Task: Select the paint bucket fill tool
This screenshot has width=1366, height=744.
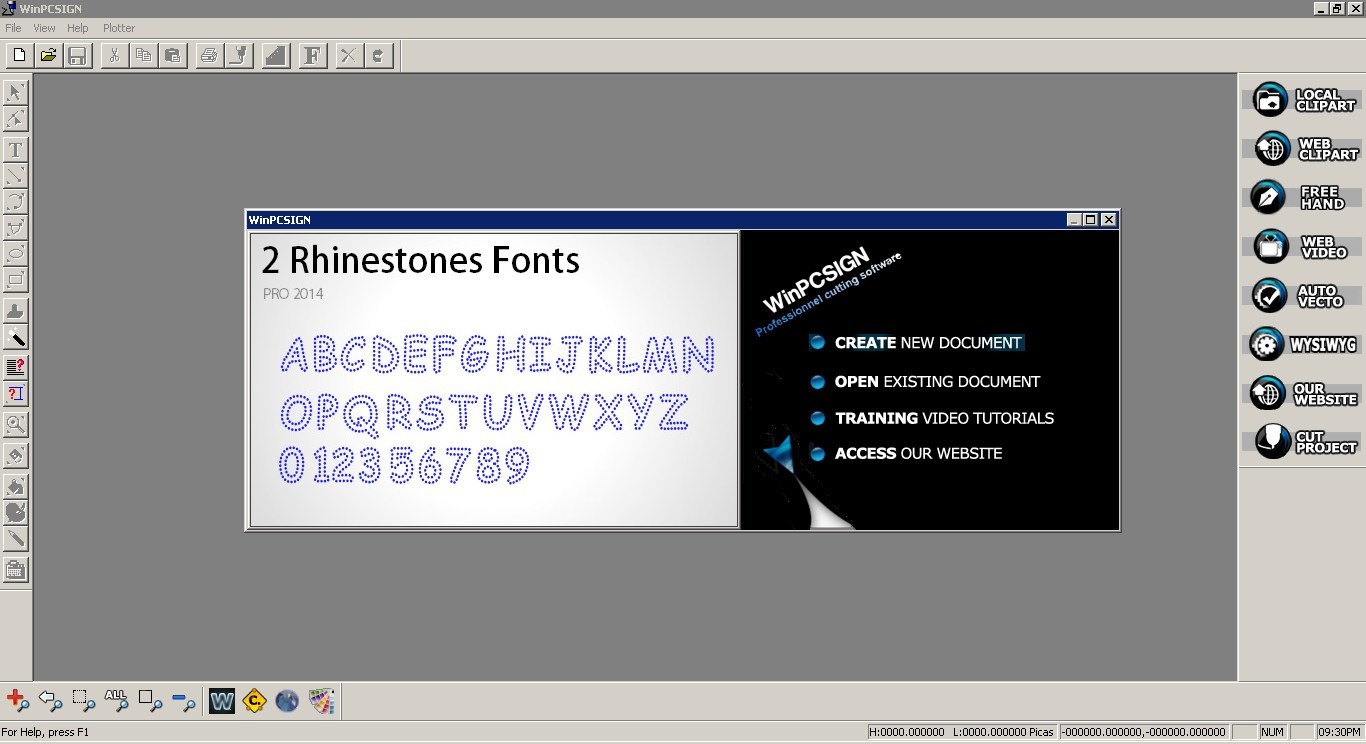Action: click(15, 487)
